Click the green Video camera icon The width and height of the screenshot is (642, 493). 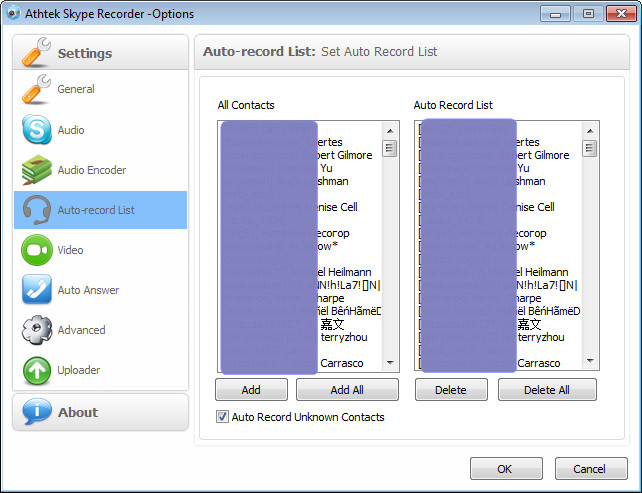pyautogui.click(x=37, y=250)
